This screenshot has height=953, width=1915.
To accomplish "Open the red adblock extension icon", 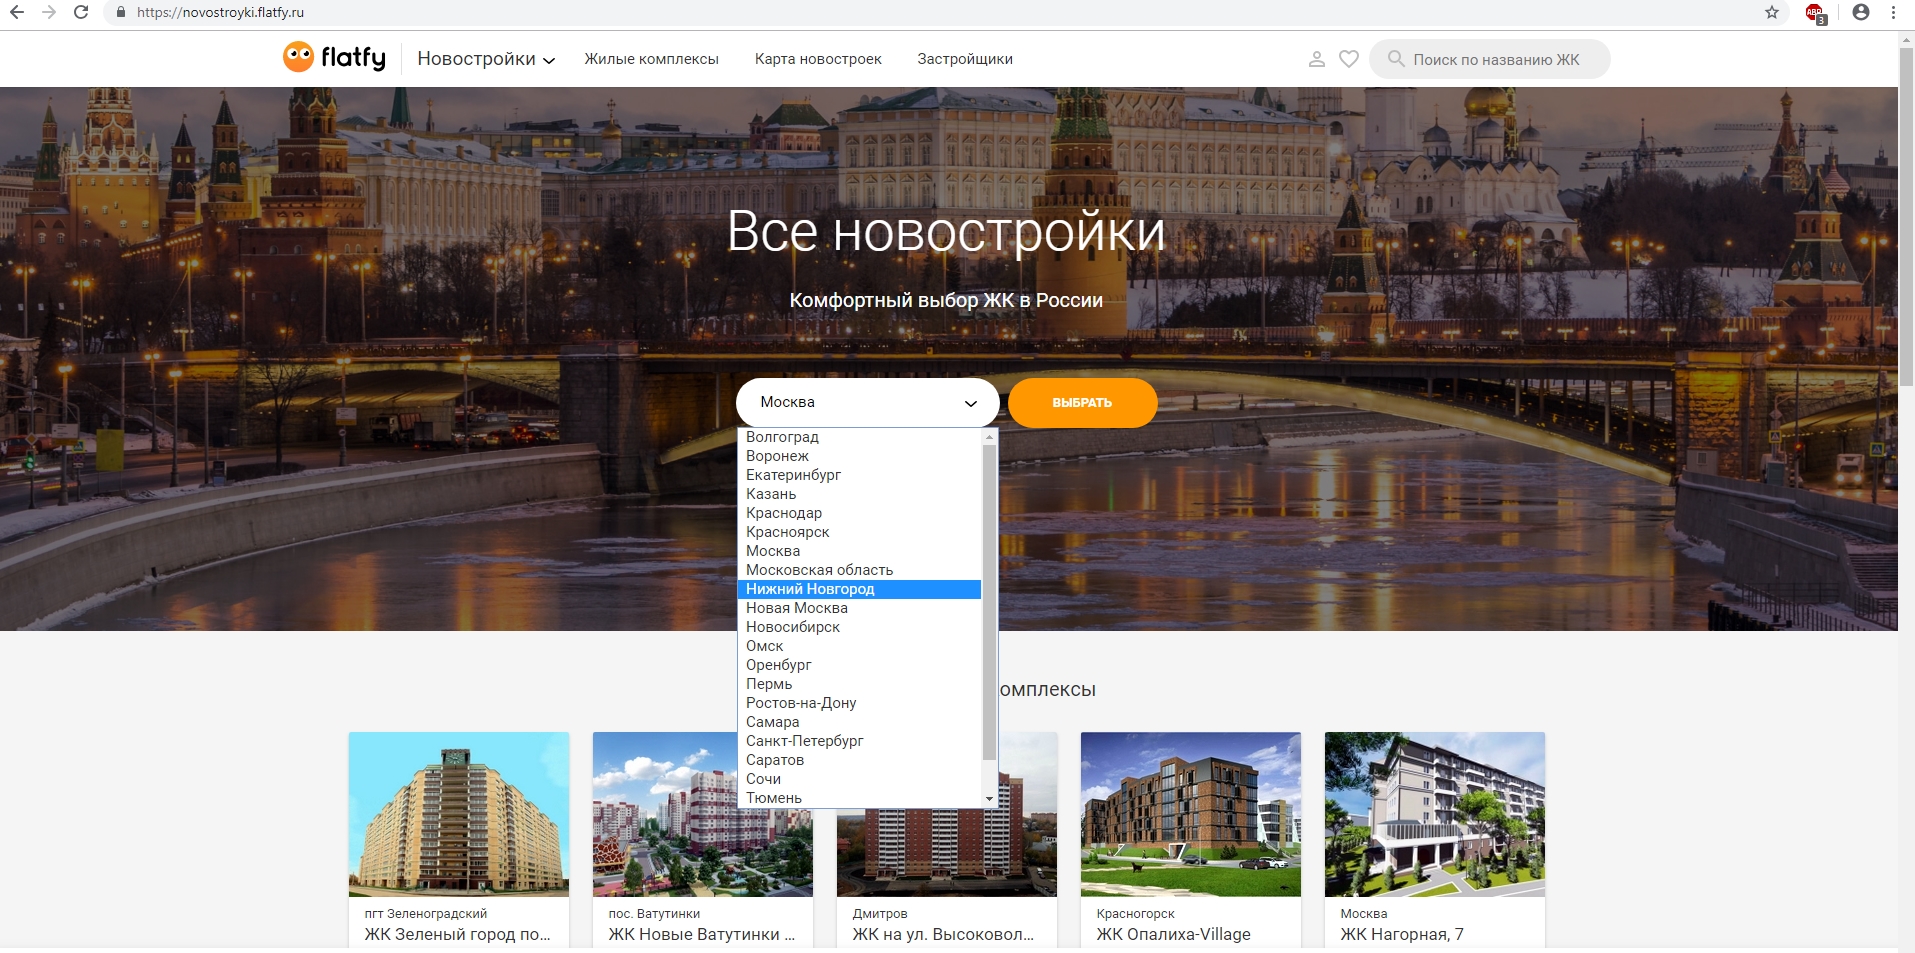I will 1815,13.
